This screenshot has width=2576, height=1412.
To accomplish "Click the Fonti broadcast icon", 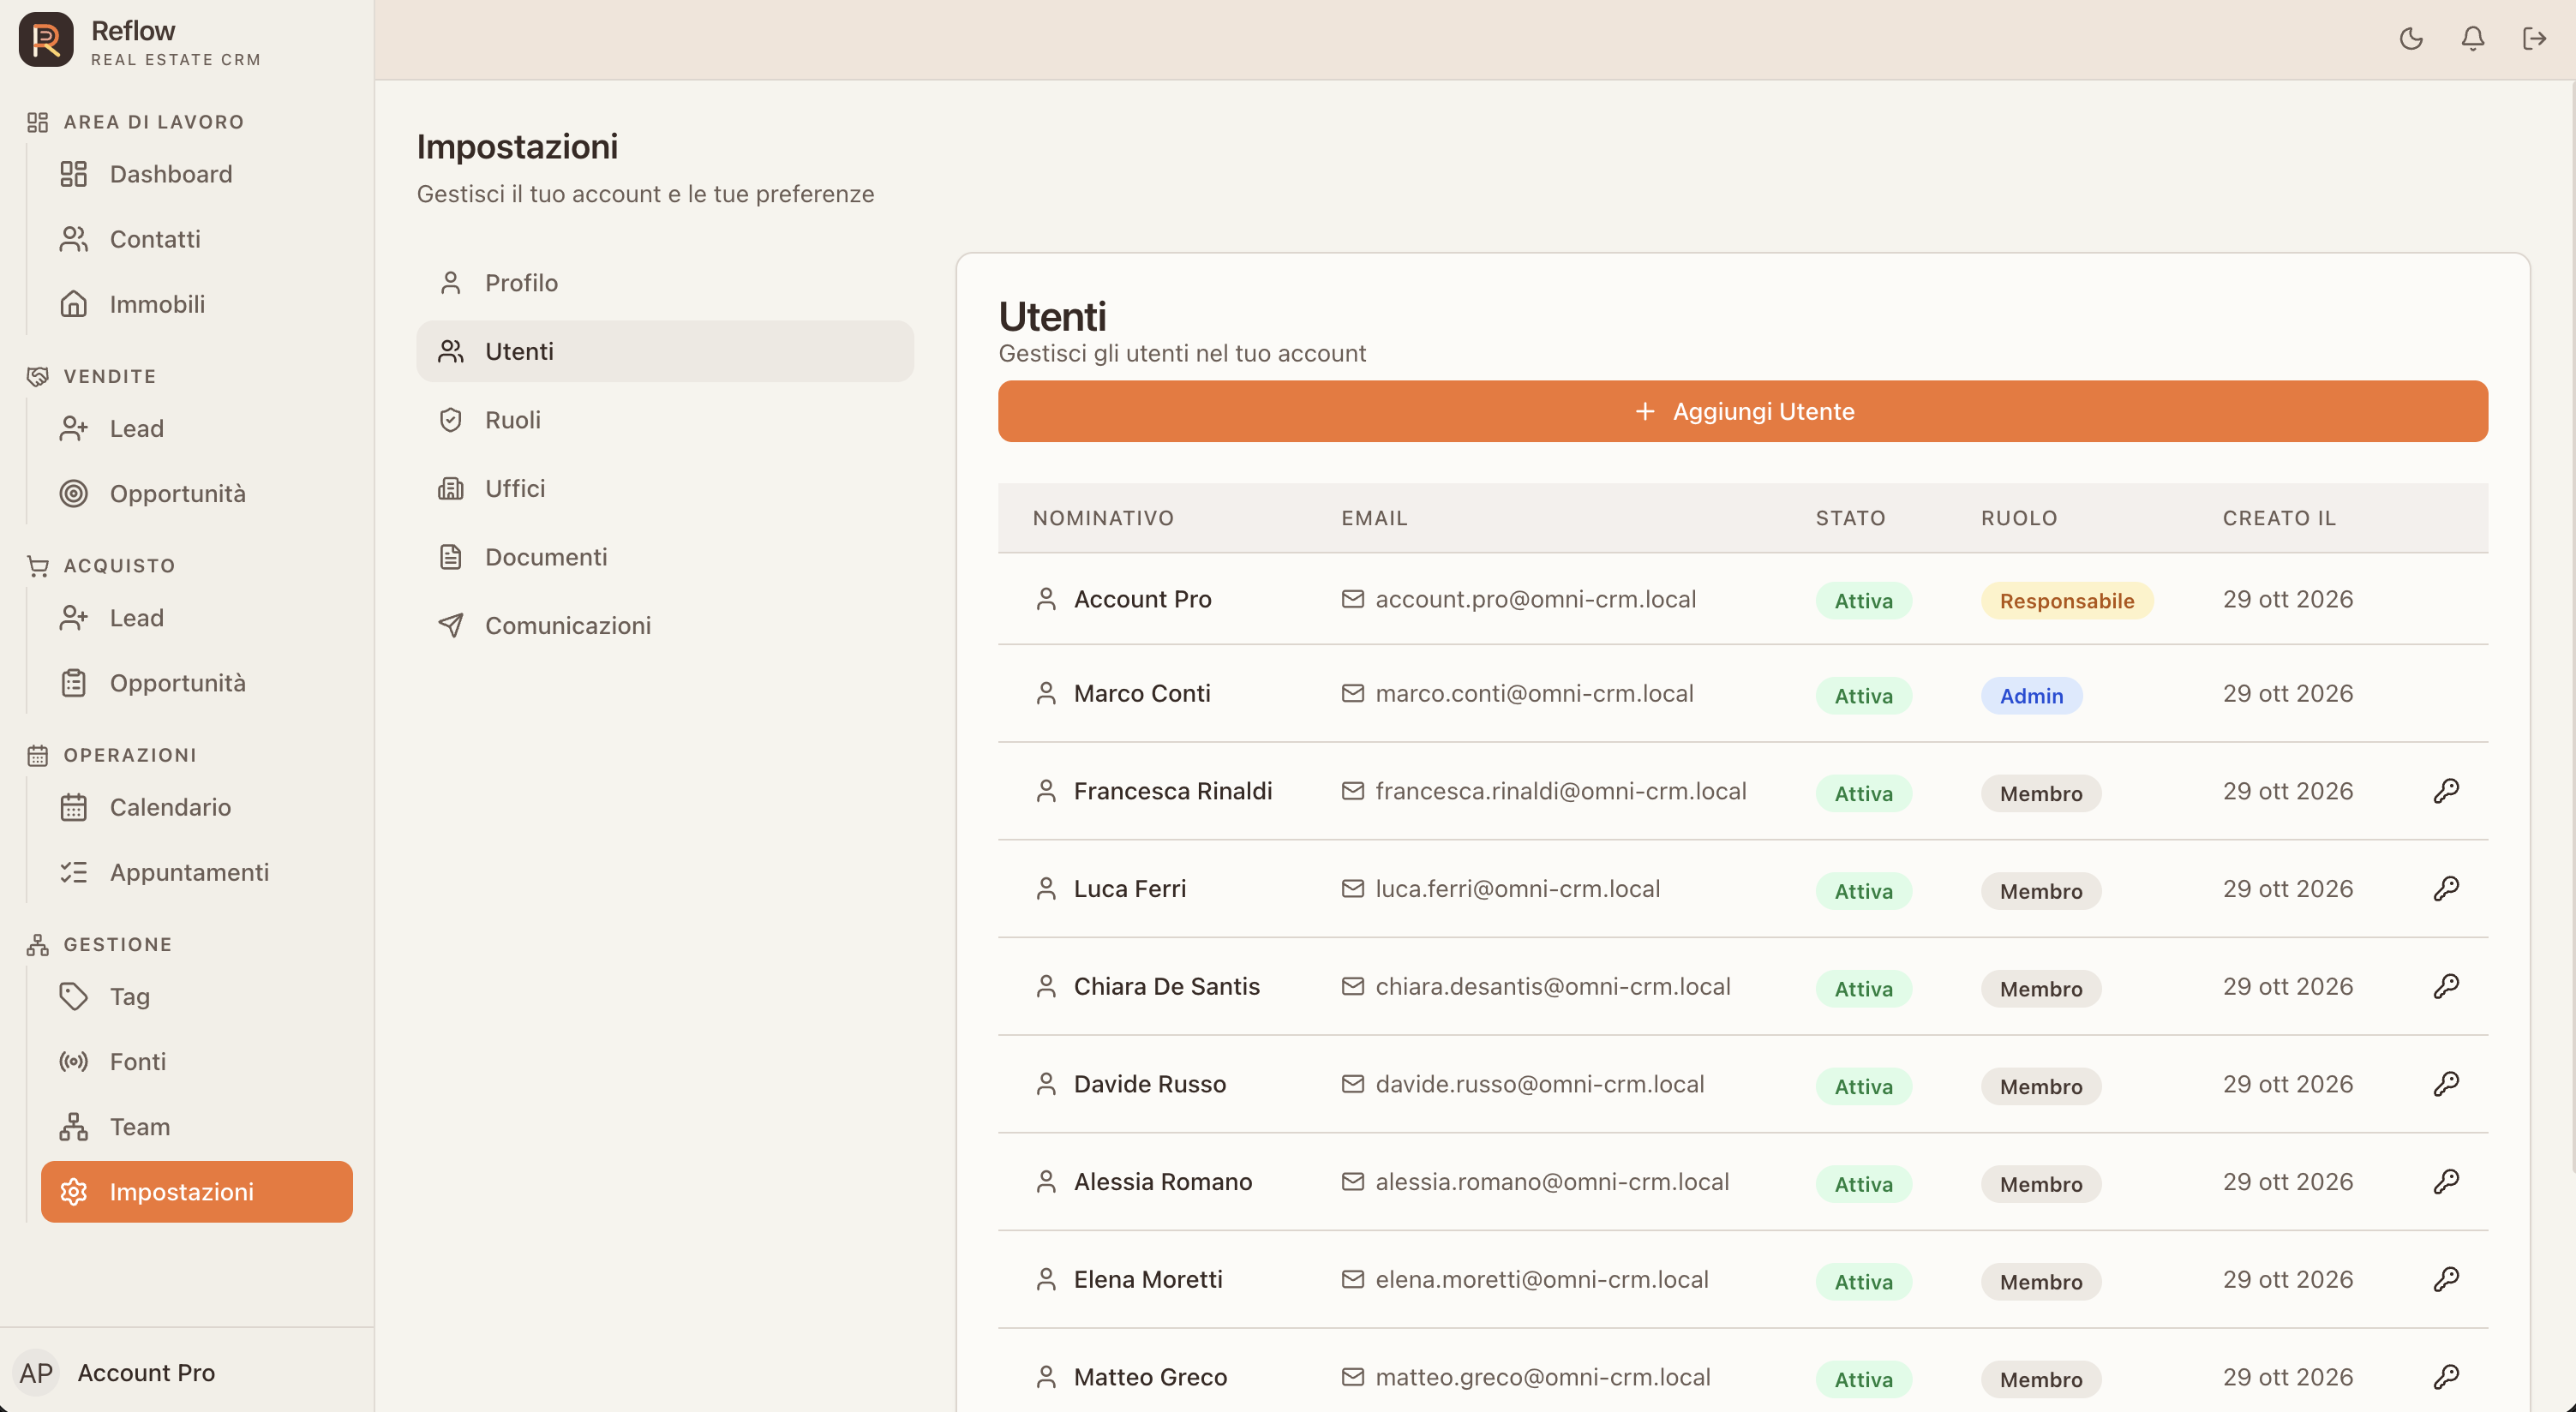I will point(73,1062).
